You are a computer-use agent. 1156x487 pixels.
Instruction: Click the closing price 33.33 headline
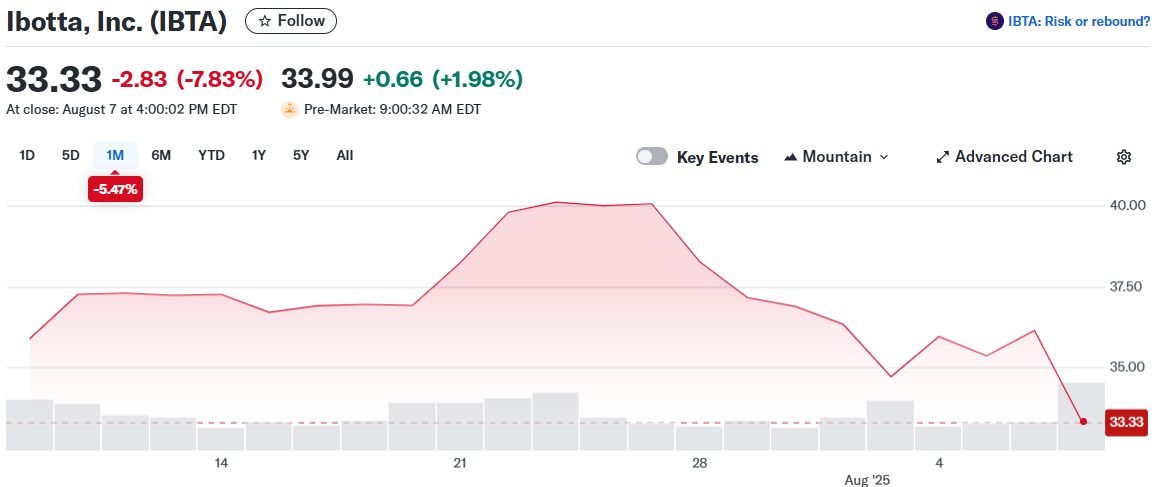[53, 79]
